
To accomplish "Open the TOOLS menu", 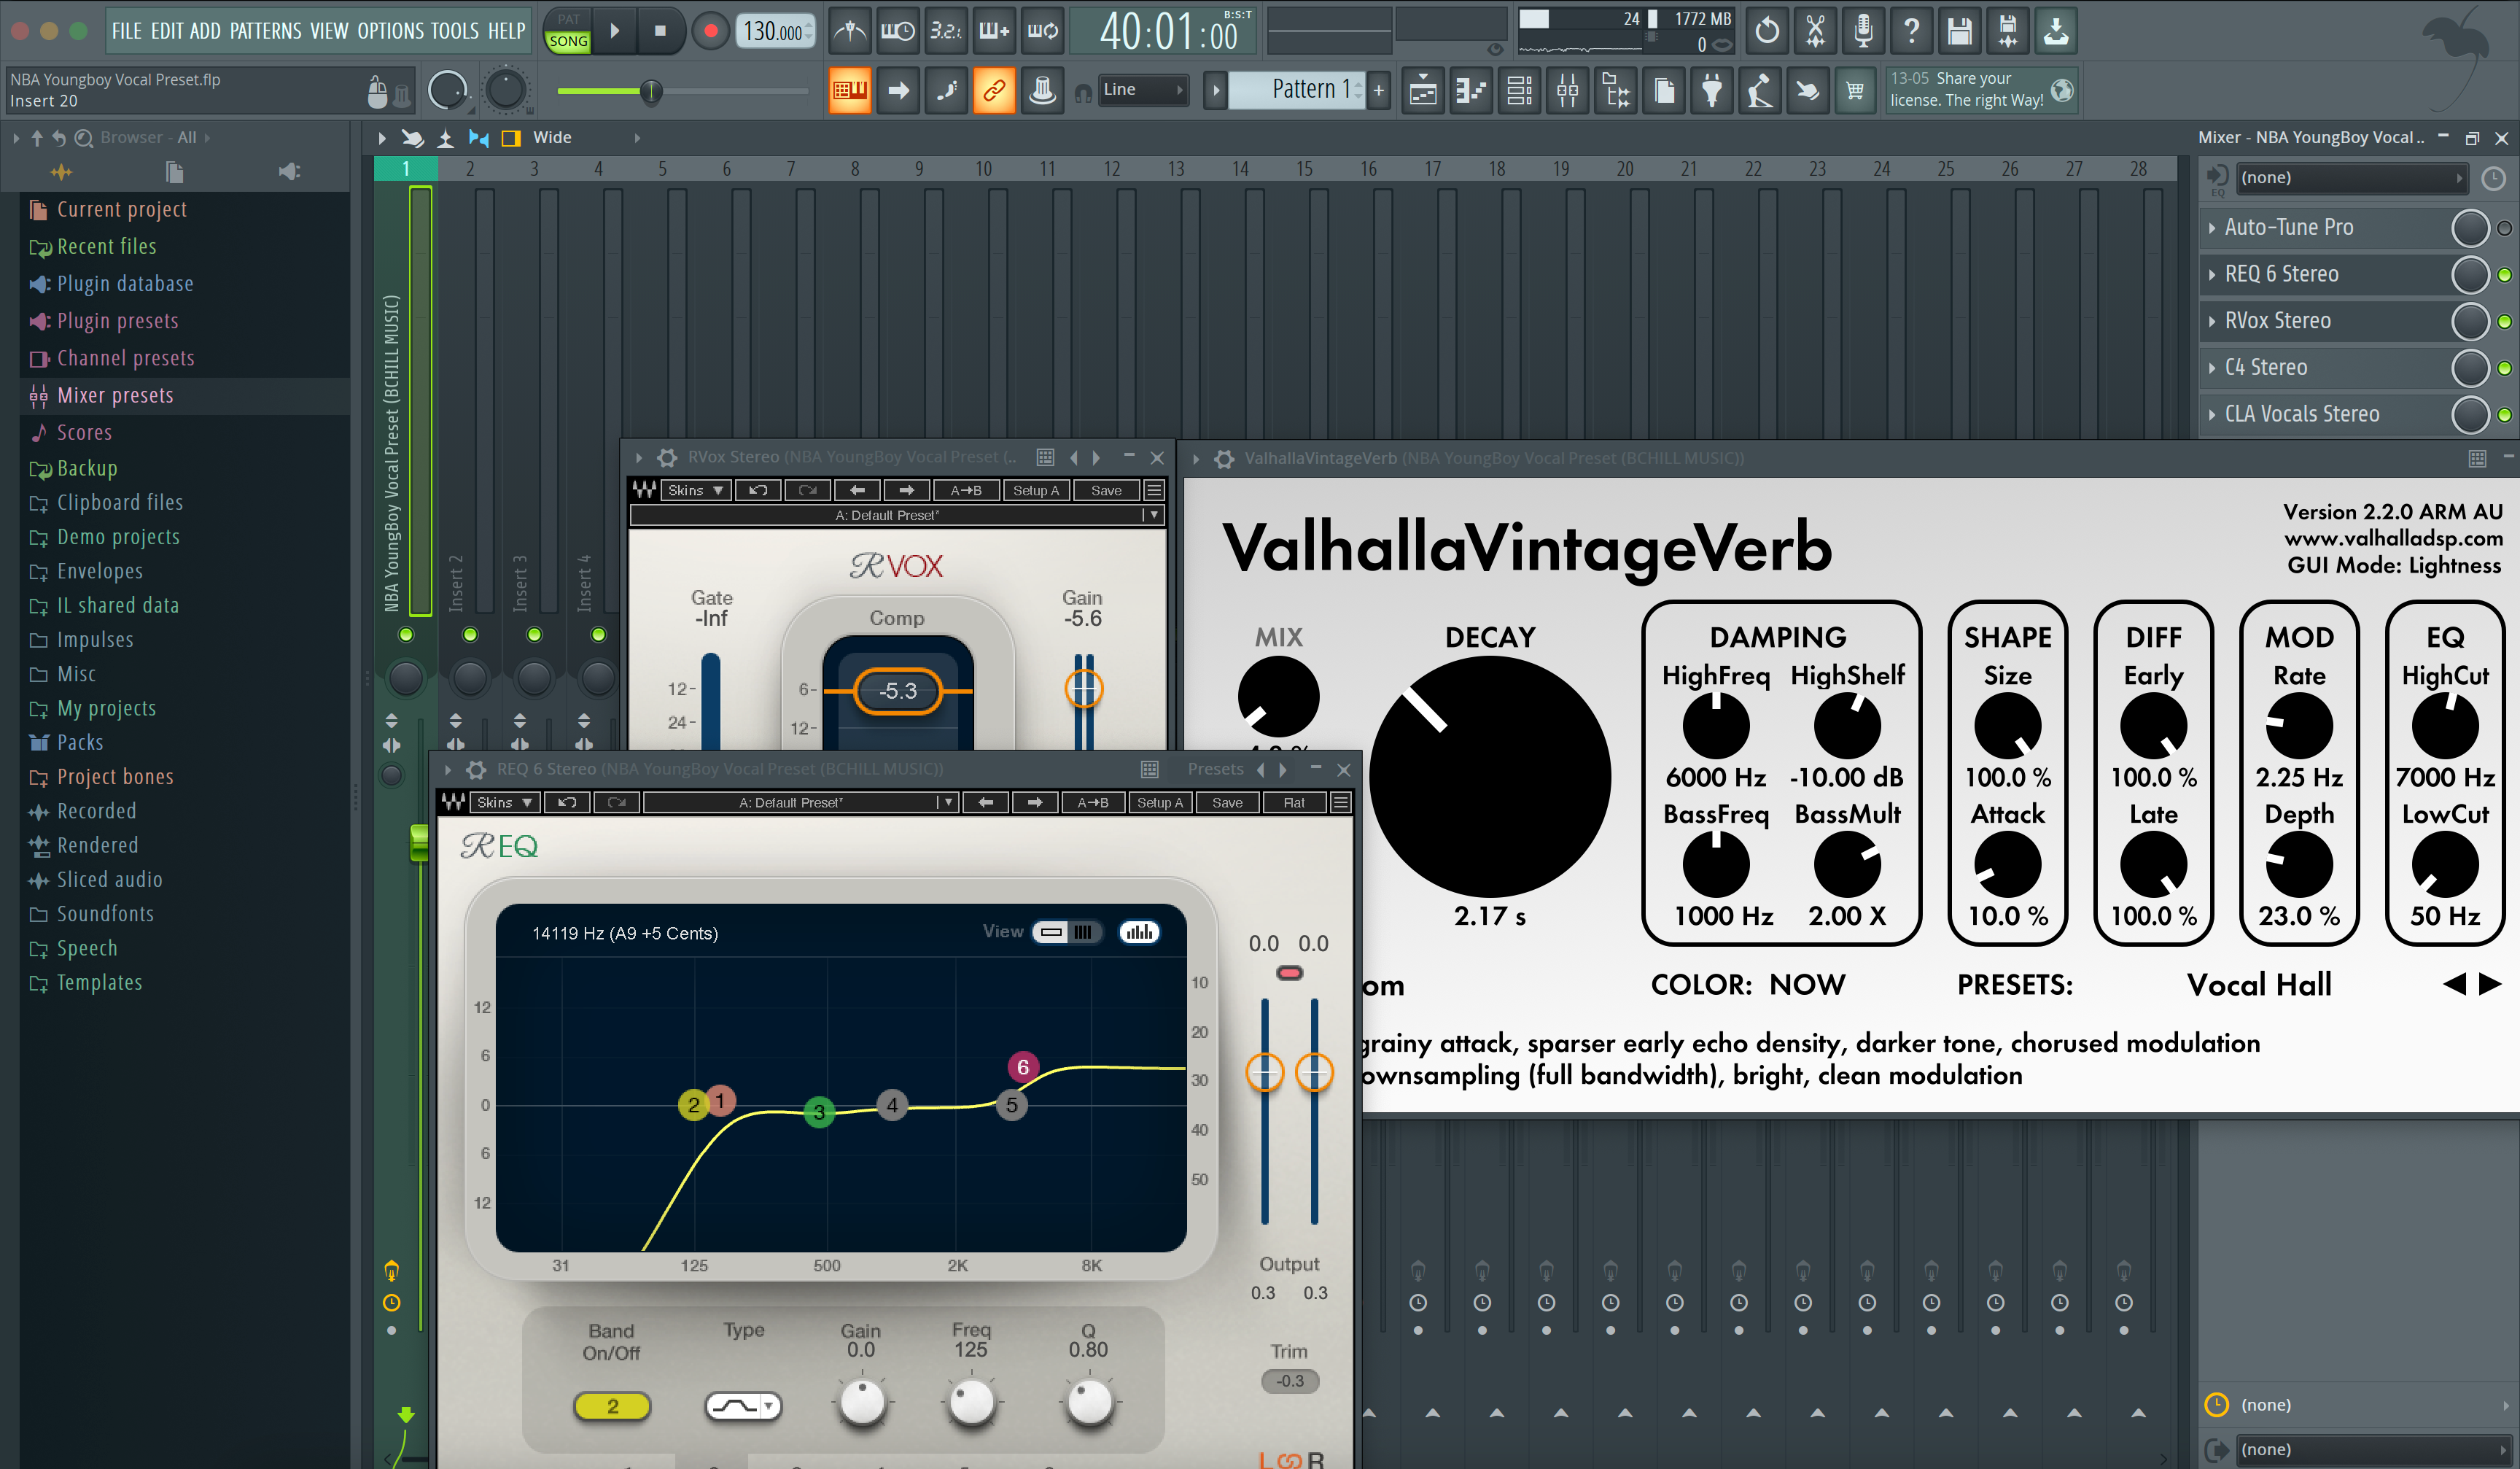I will point(454,31).
